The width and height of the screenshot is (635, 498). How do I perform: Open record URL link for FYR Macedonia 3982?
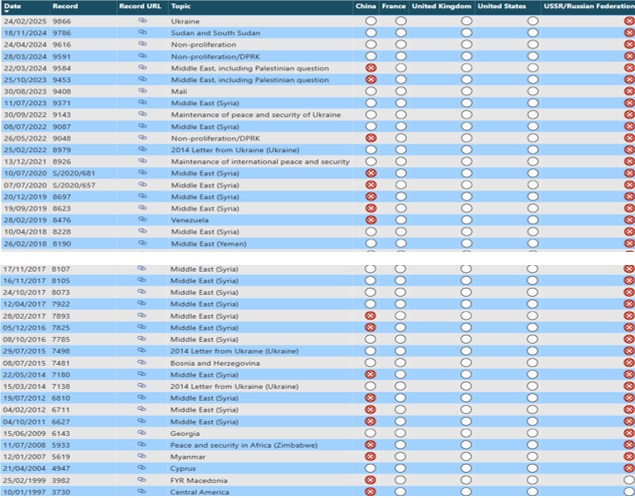(x=141, y=480)
